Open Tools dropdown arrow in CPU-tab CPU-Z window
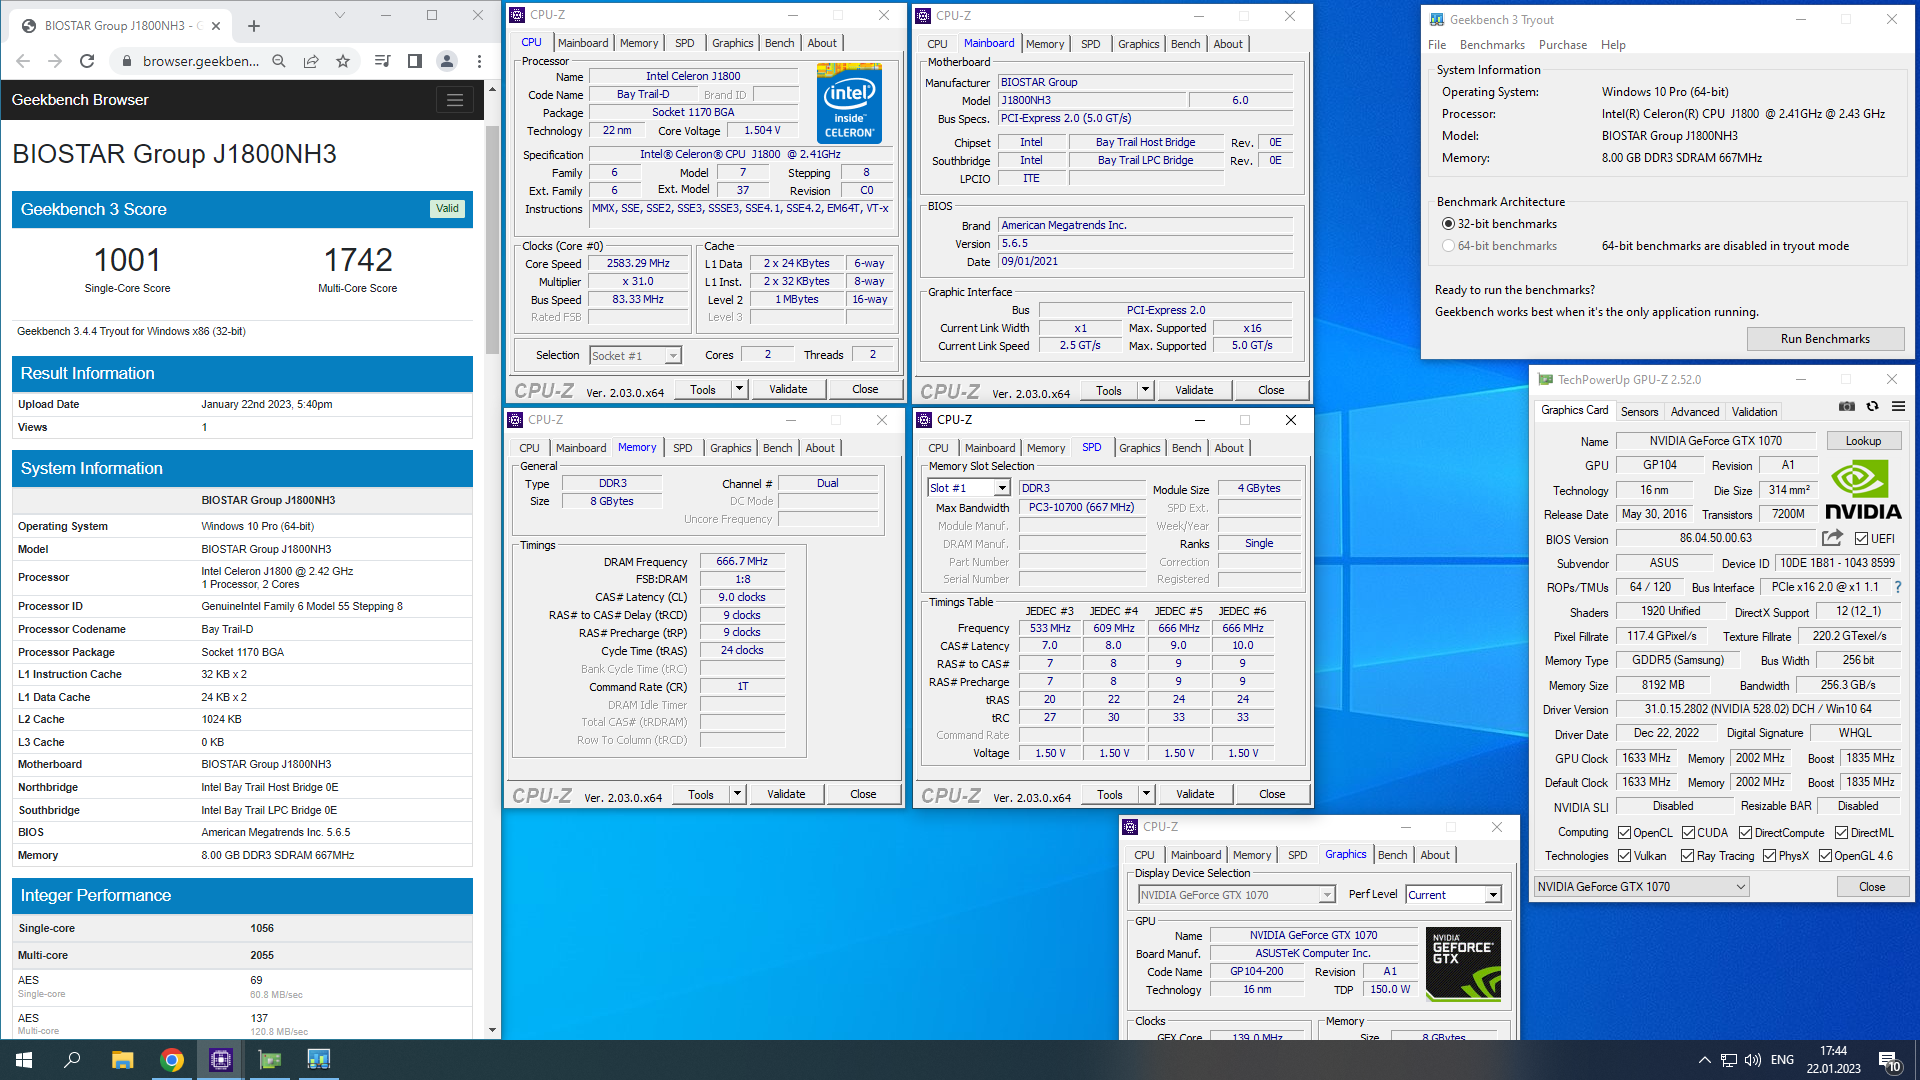 740,389
